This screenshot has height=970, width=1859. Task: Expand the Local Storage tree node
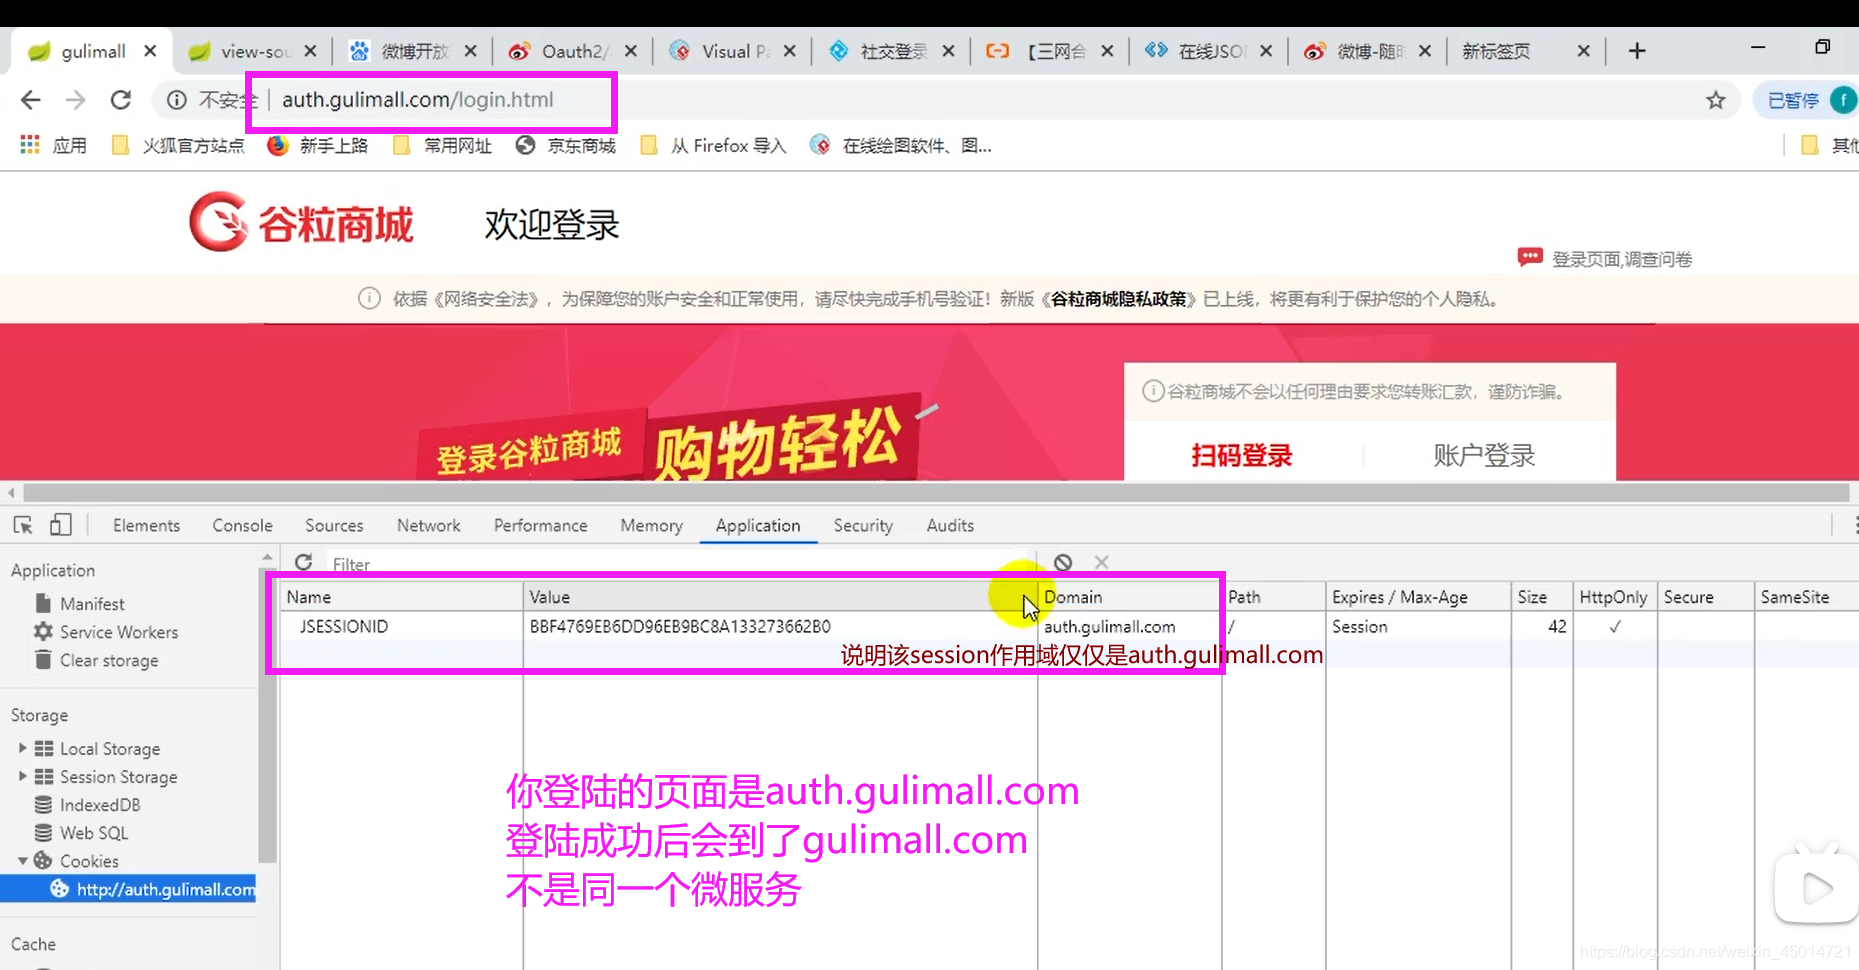pos(22,748)
